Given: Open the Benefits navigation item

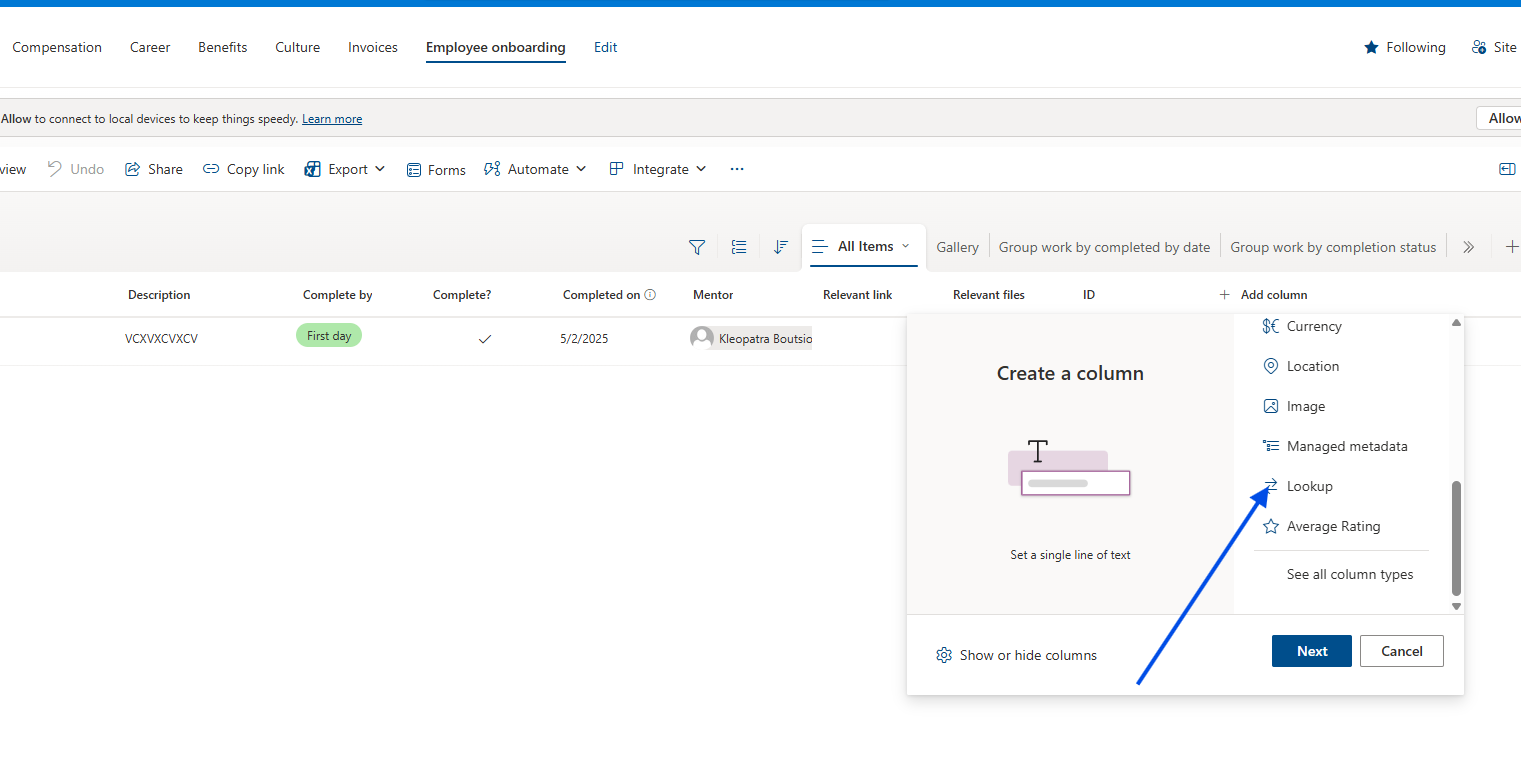Looking at the screenshot, I should point(222,47).
